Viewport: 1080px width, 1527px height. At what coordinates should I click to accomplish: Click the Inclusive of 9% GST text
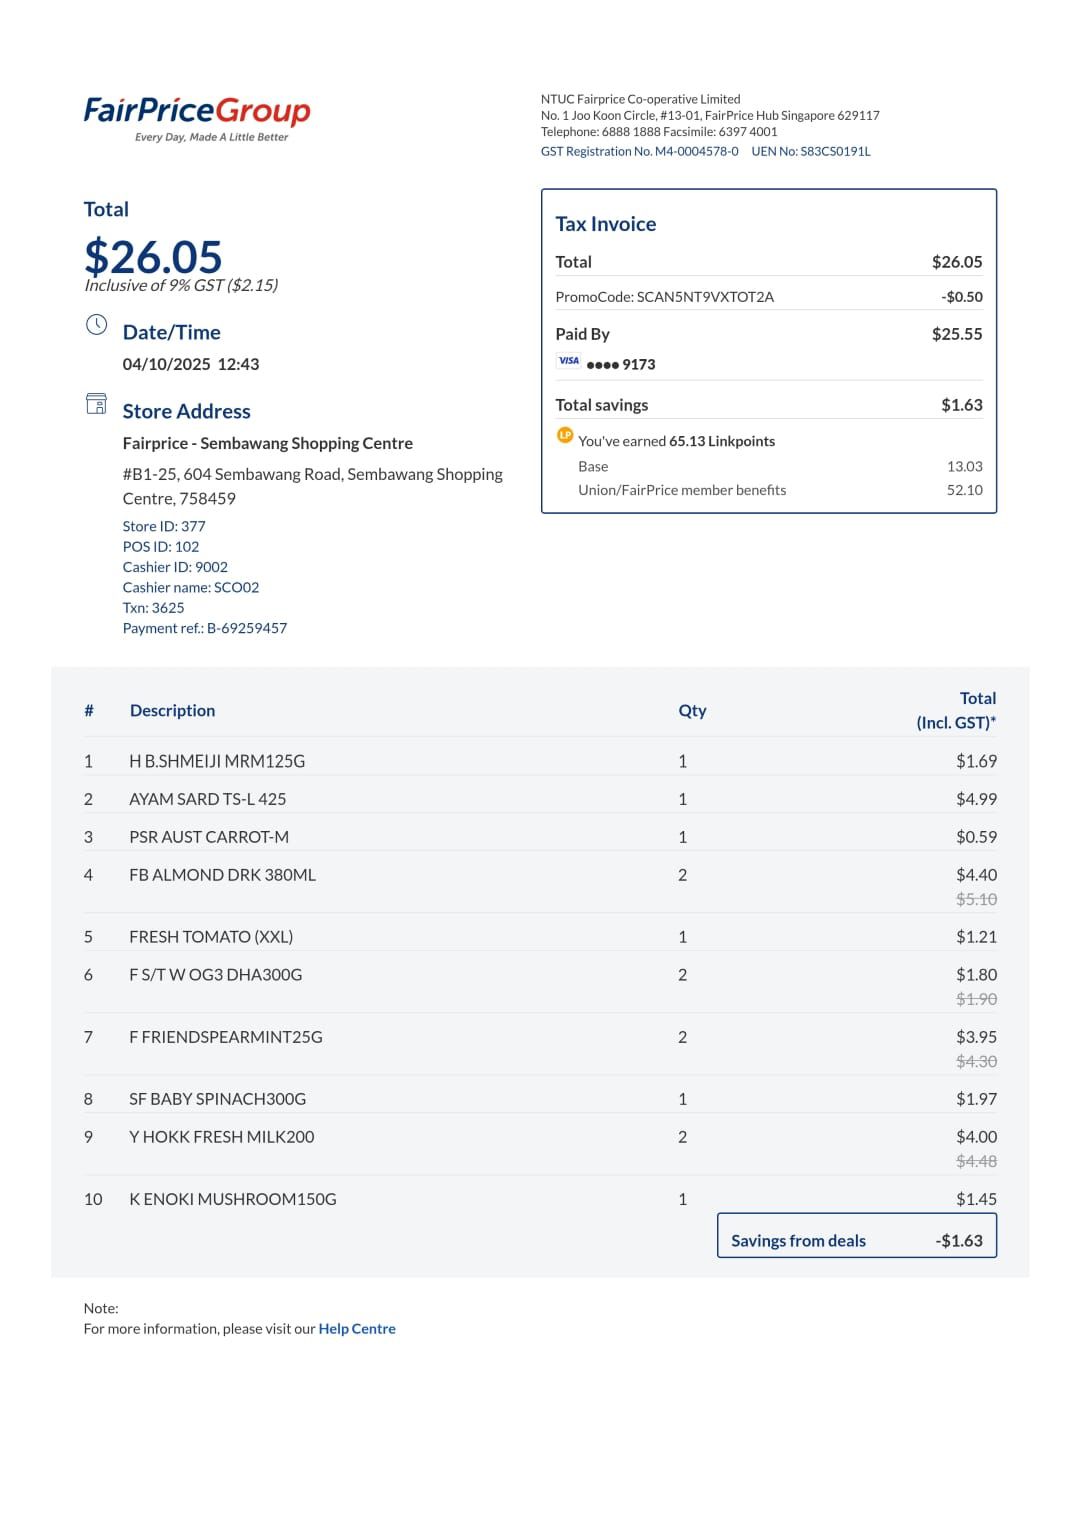coord(181,285)
